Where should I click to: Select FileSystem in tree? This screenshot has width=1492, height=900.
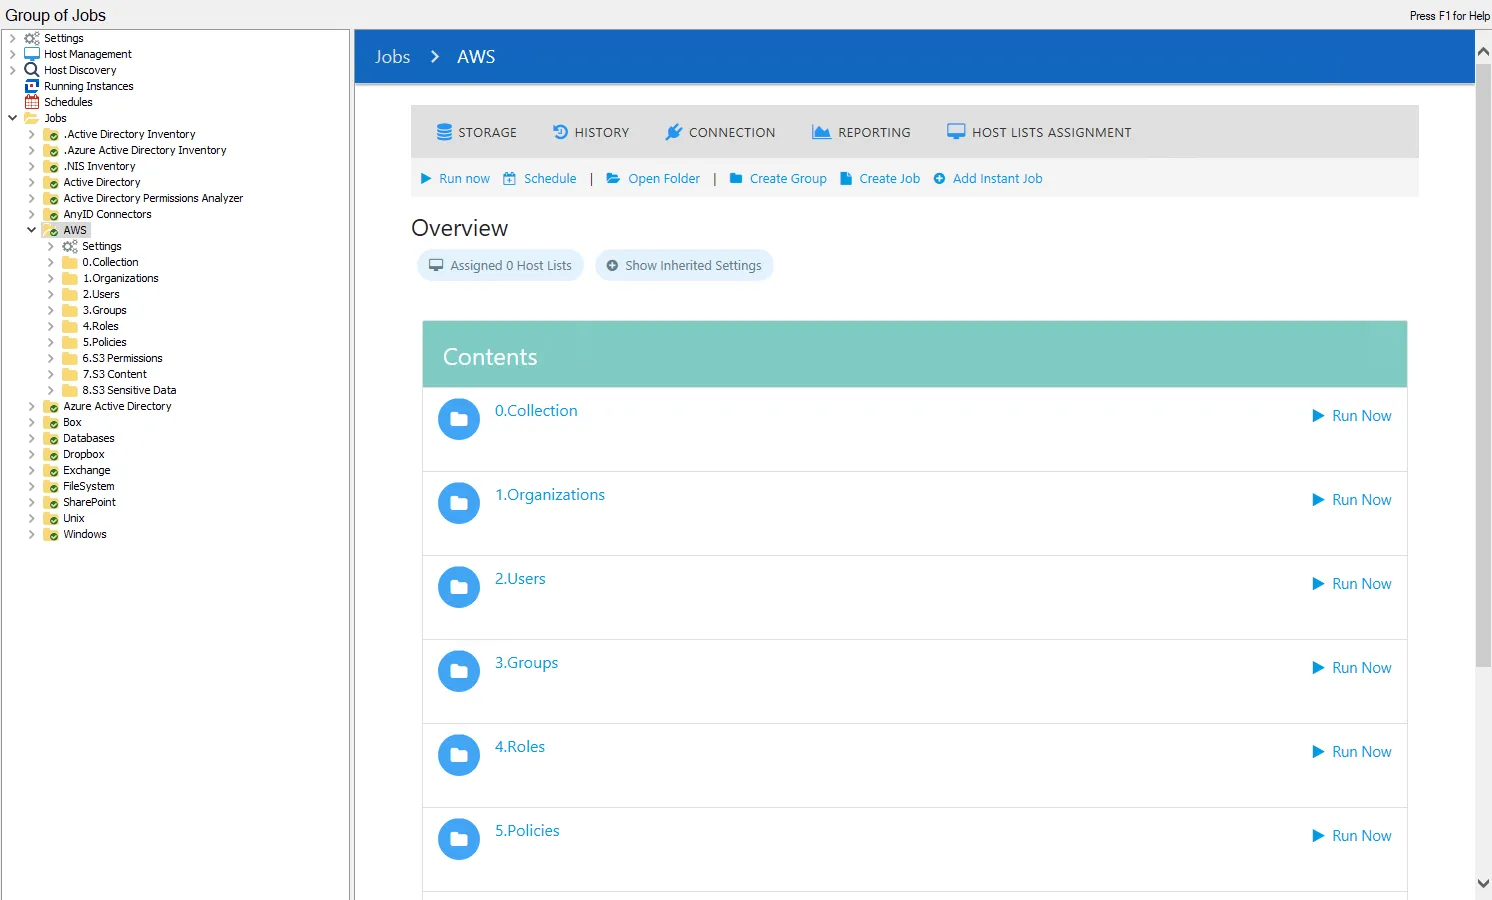[x=88, y=486]
